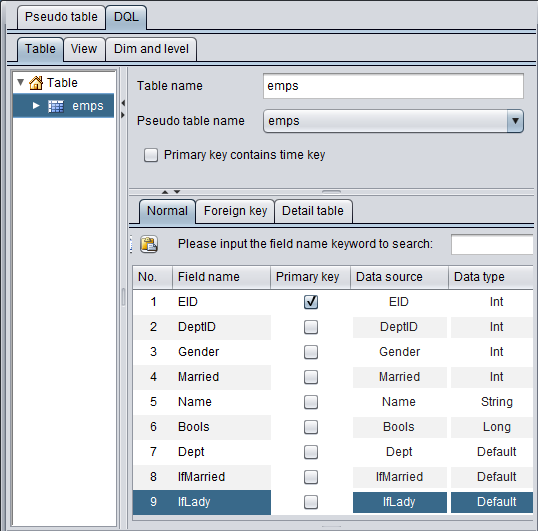Check the primary key box for DeptID

(311, 327)
